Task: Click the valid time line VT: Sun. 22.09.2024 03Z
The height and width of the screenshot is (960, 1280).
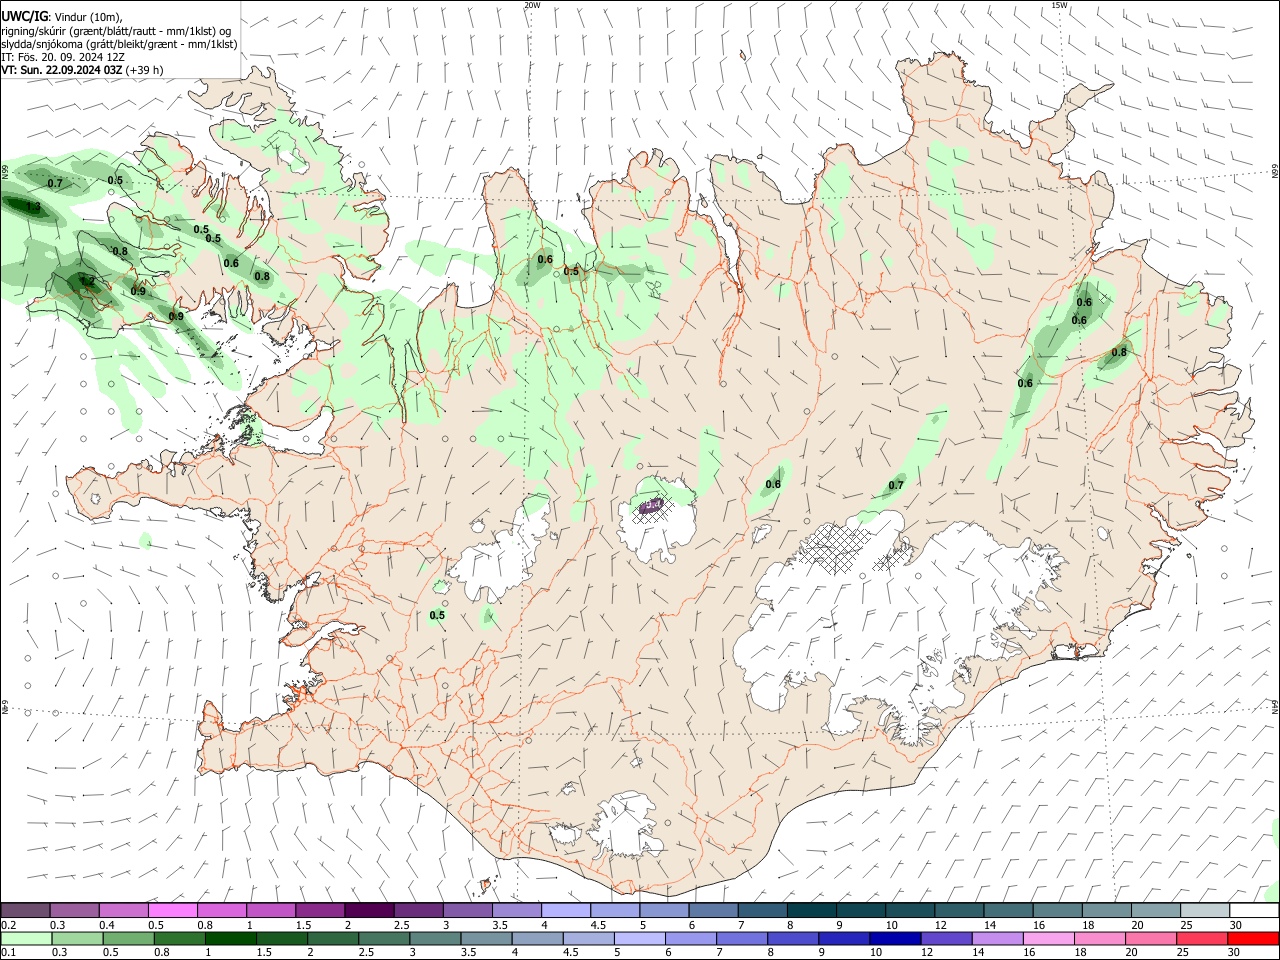Action: [x=62, y=70]
